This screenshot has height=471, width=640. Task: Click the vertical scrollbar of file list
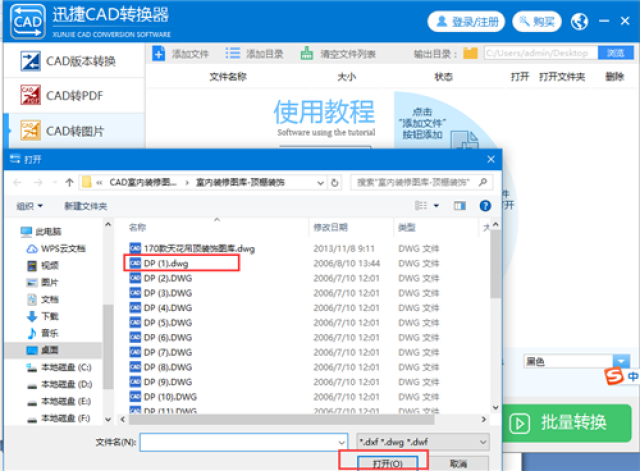[x=496, y=263]
